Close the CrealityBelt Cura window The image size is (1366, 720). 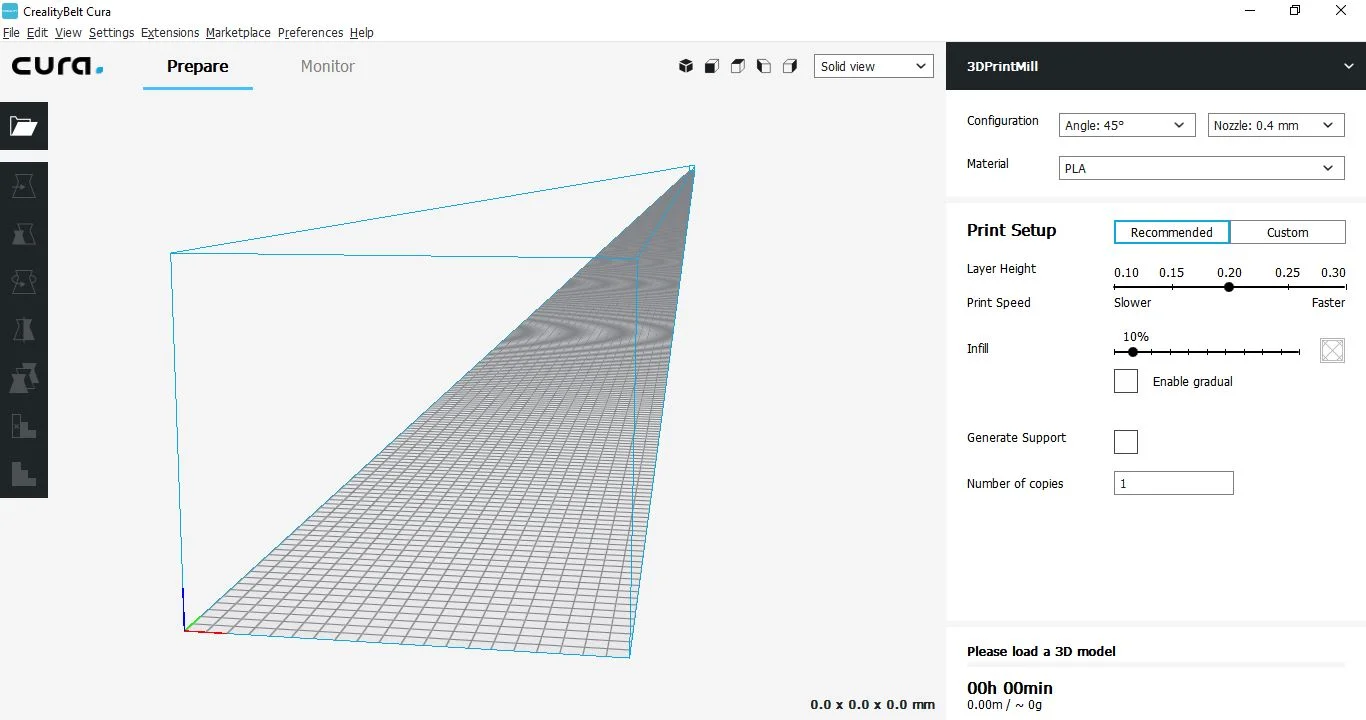1341,11
